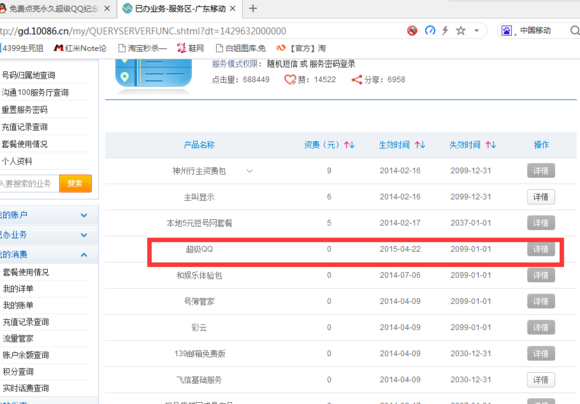The height and width of the screenshot is (404, 580).
Task: Open 号码归属地查询 in sidebar
Action: tap(28, 75)
